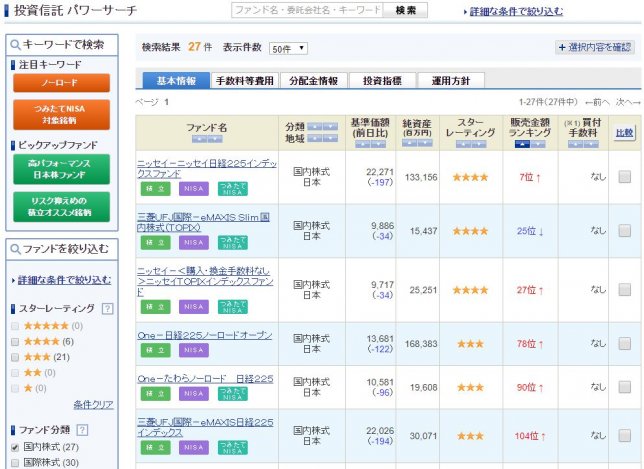
Task: Sort 純資産 ascending arrow
Action: point(409,143)
